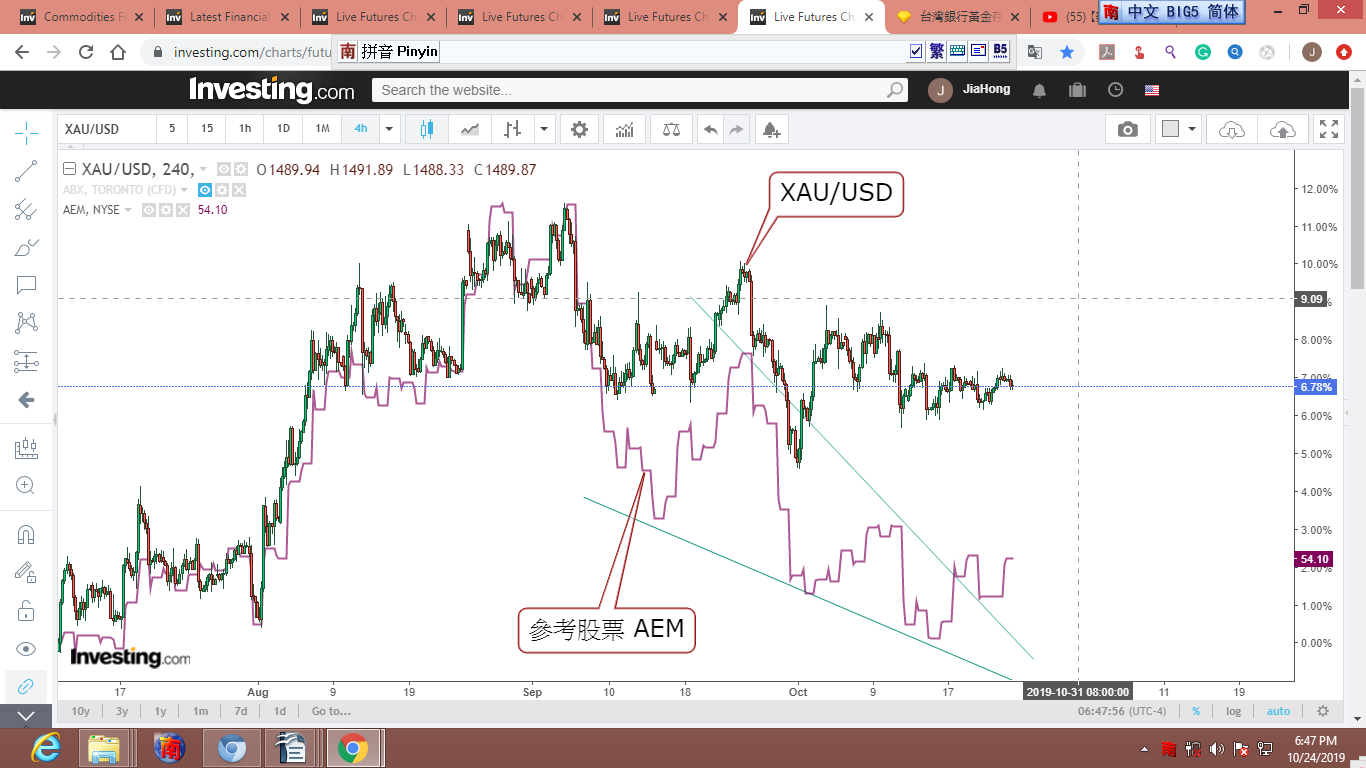This screenshot has height=768, width=1366.
Task: Select the text annotation tool
Action: point(26,285)
